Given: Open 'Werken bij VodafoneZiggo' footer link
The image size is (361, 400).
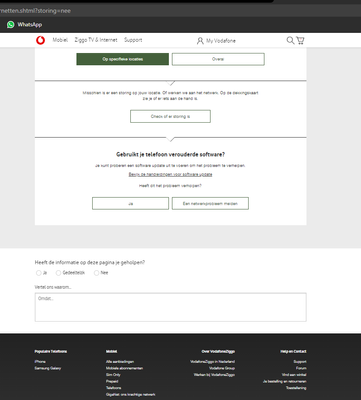Looking at the screenshot, I should point(214,375).
